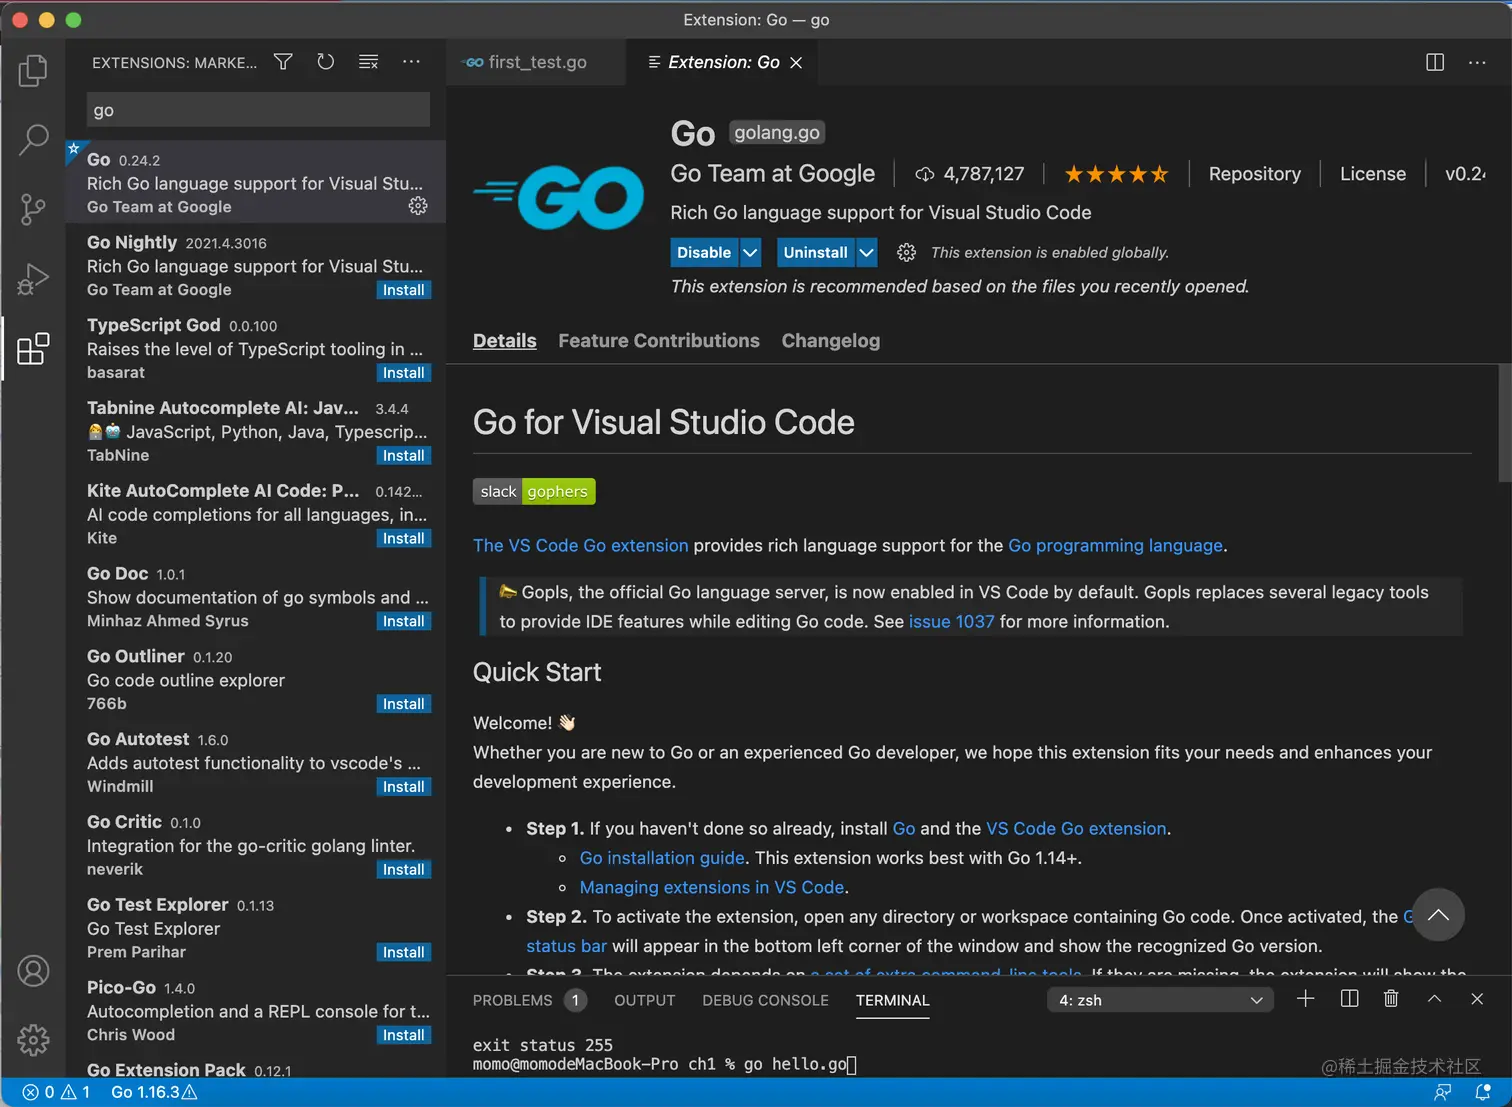Click the details page vertical scrollbar
The image size is (1512, 1107).
point(1505,423)
